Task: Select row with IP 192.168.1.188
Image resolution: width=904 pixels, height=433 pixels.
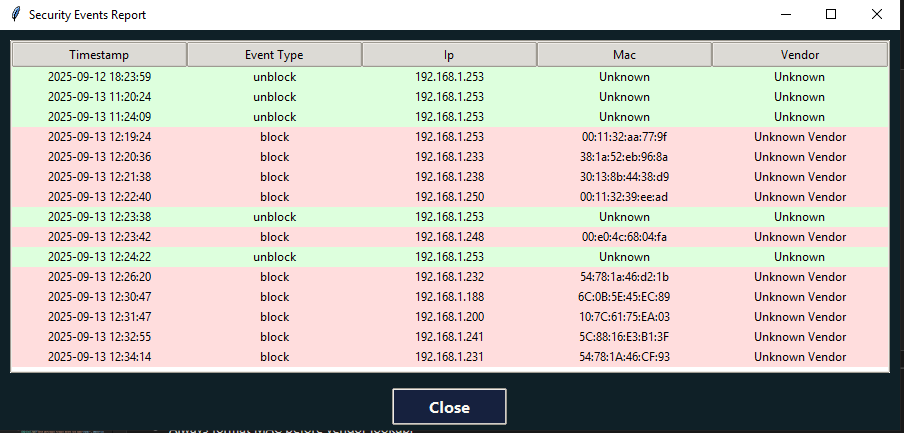Action: pos(449,297)
